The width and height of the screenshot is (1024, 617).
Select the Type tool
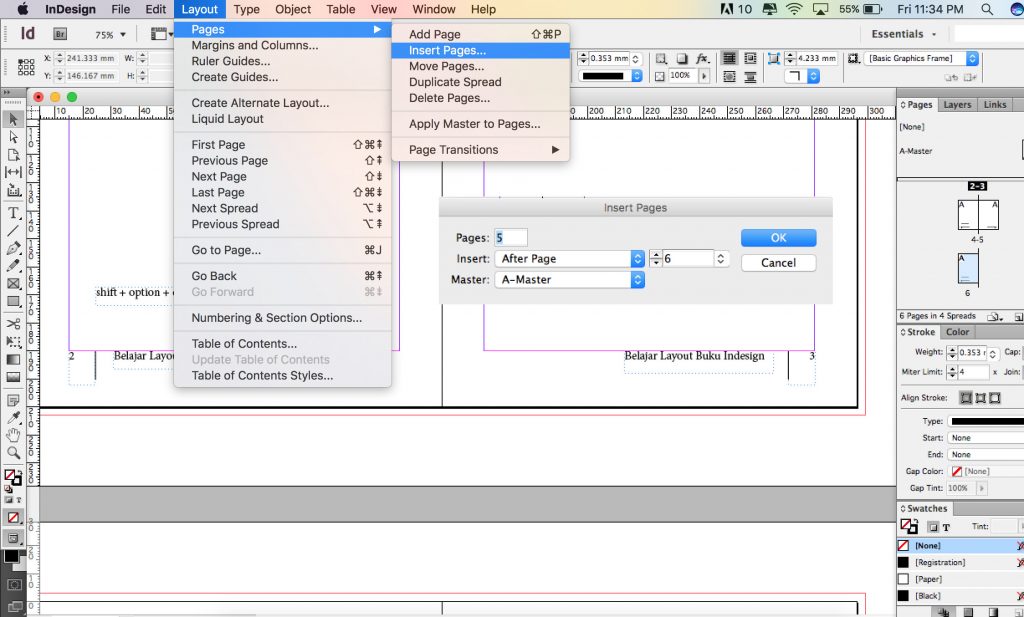pyautogui.click(x=13, y=213)
